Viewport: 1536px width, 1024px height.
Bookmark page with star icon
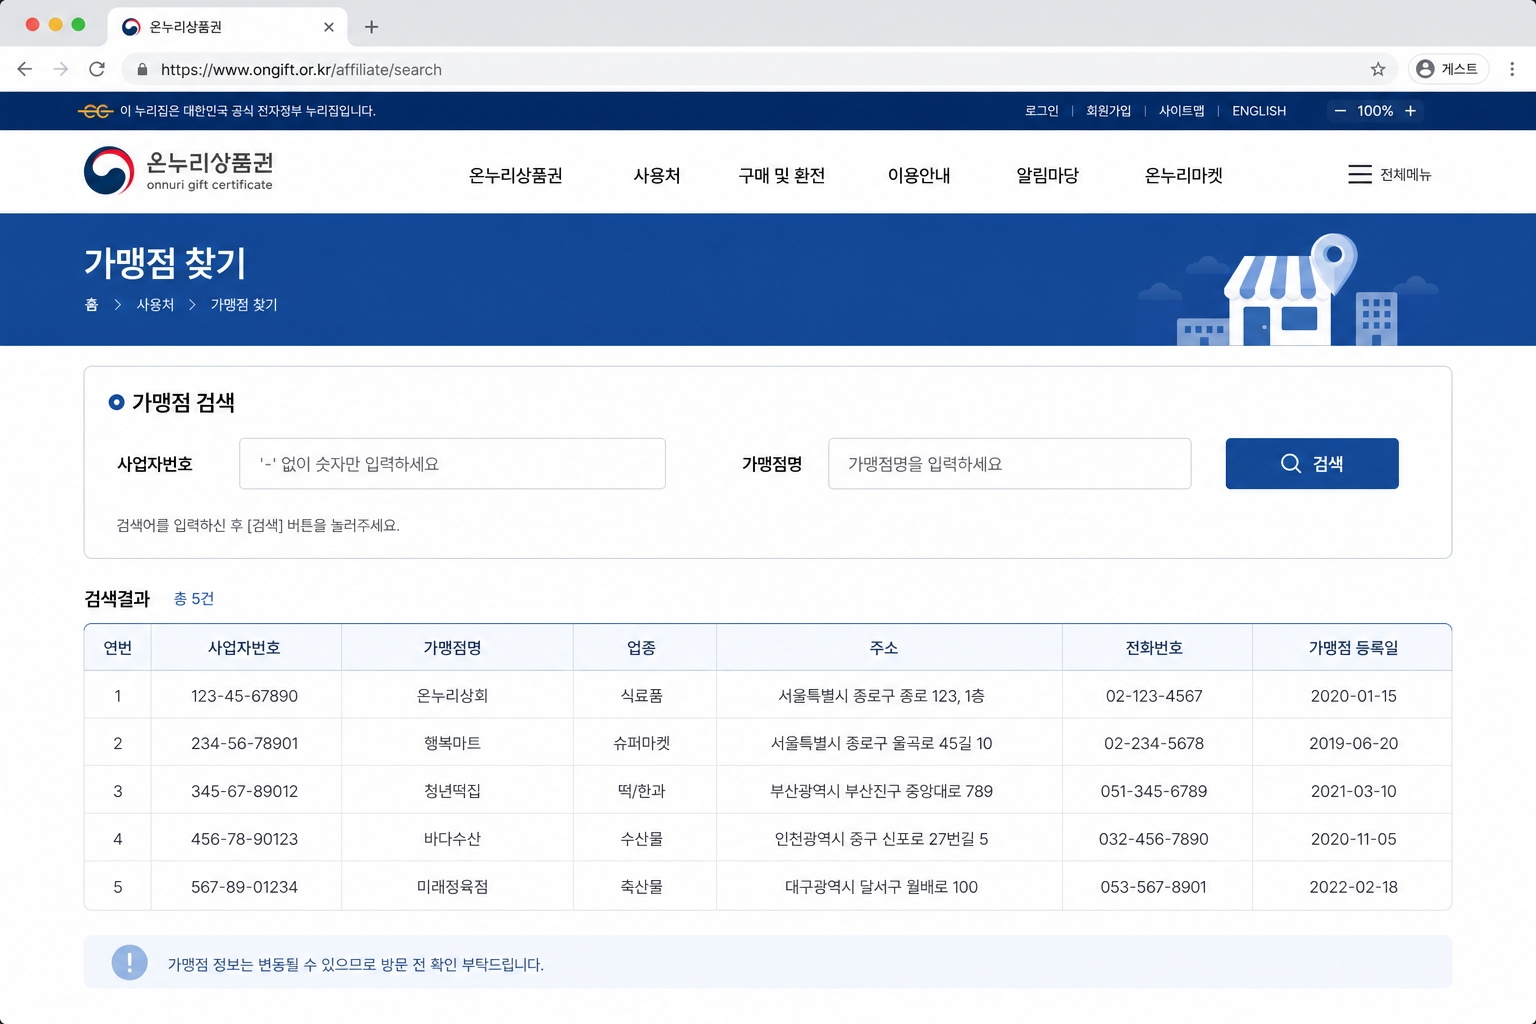click(1378, 69)
